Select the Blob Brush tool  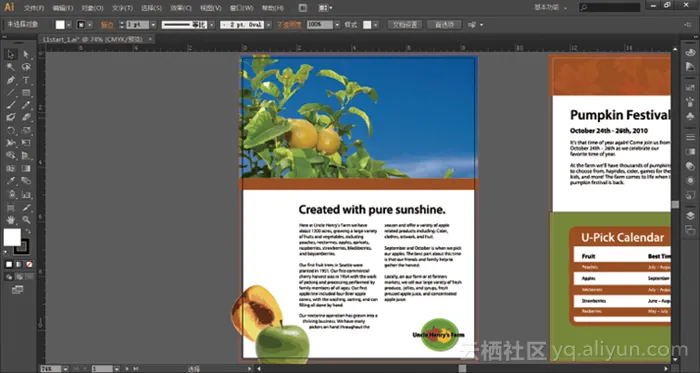(x=11, y=117)
